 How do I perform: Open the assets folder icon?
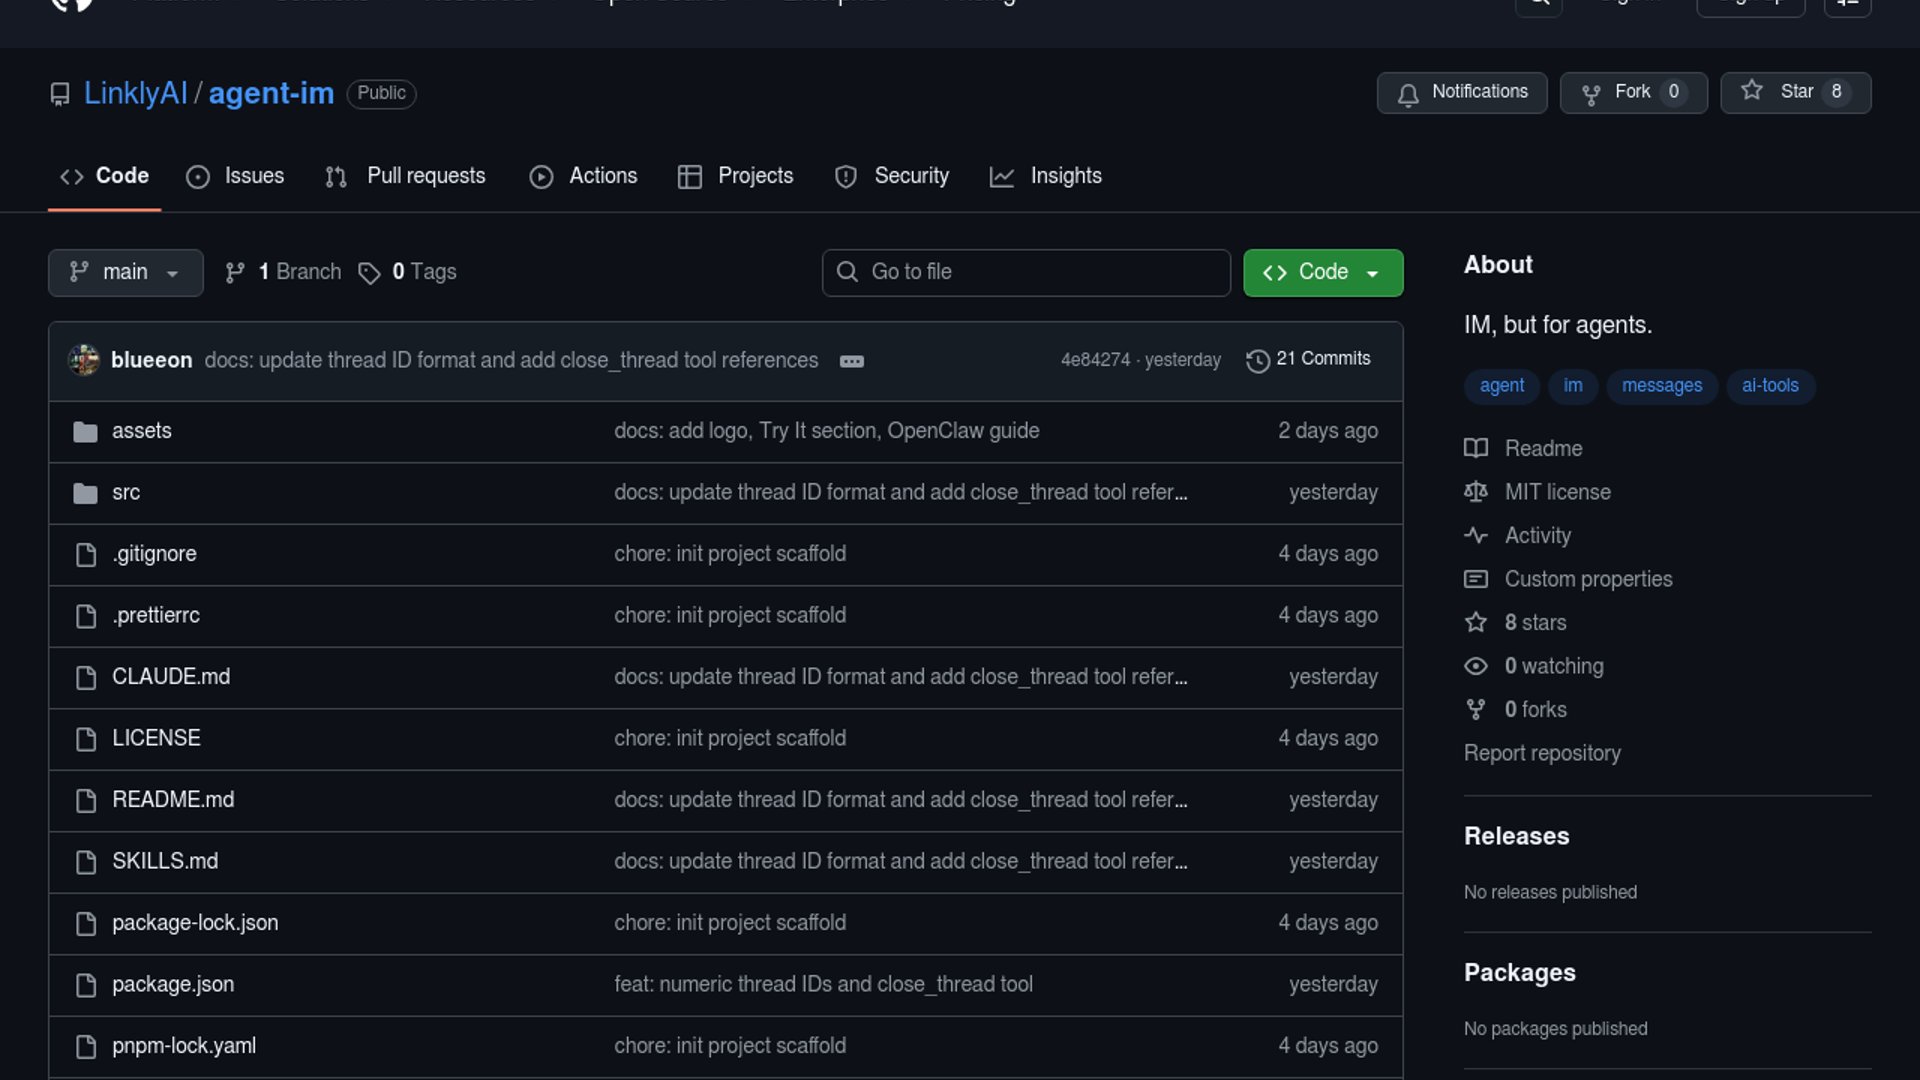[x=86, y=431]
